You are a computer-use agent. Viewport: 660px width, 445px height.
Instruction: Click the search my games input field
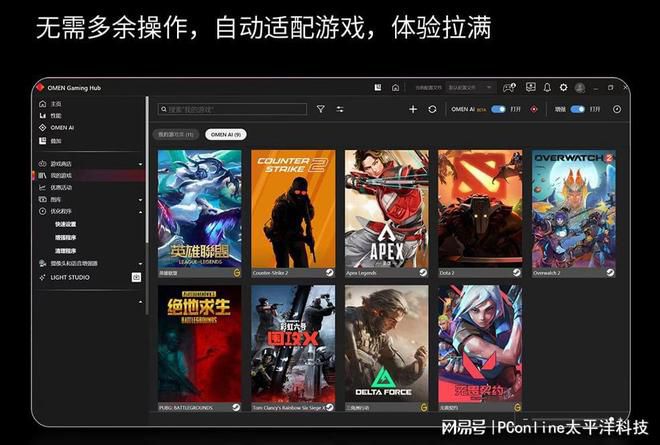tap(232, 109)
